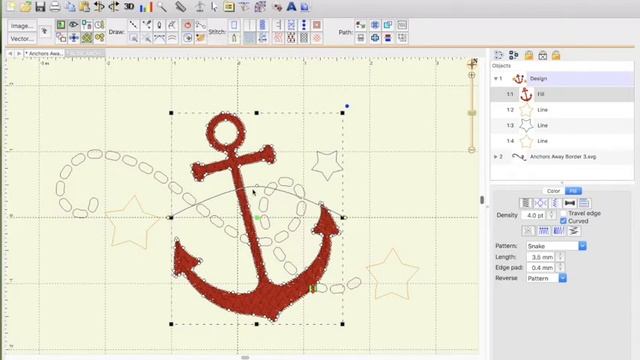
Task: Click the previous tab arrow left of Anchors tab
Action: [11, 53]
